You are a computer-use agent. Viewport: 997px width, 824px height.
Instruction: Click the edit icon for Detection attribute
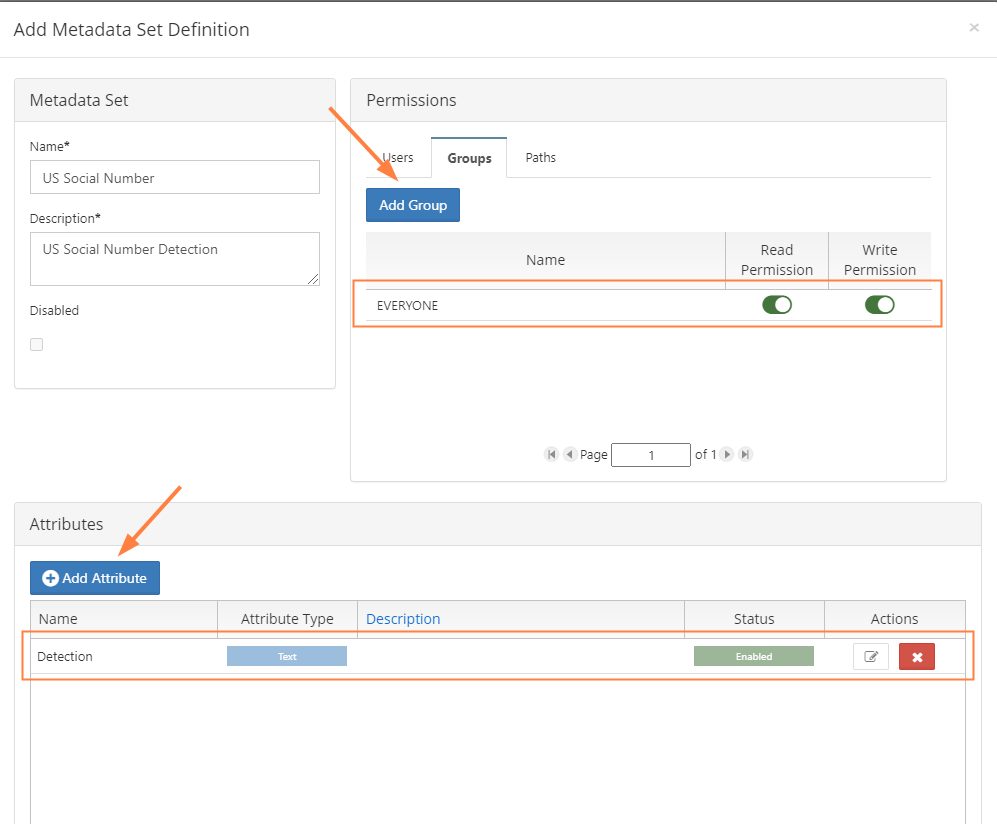tap(870, 657)
